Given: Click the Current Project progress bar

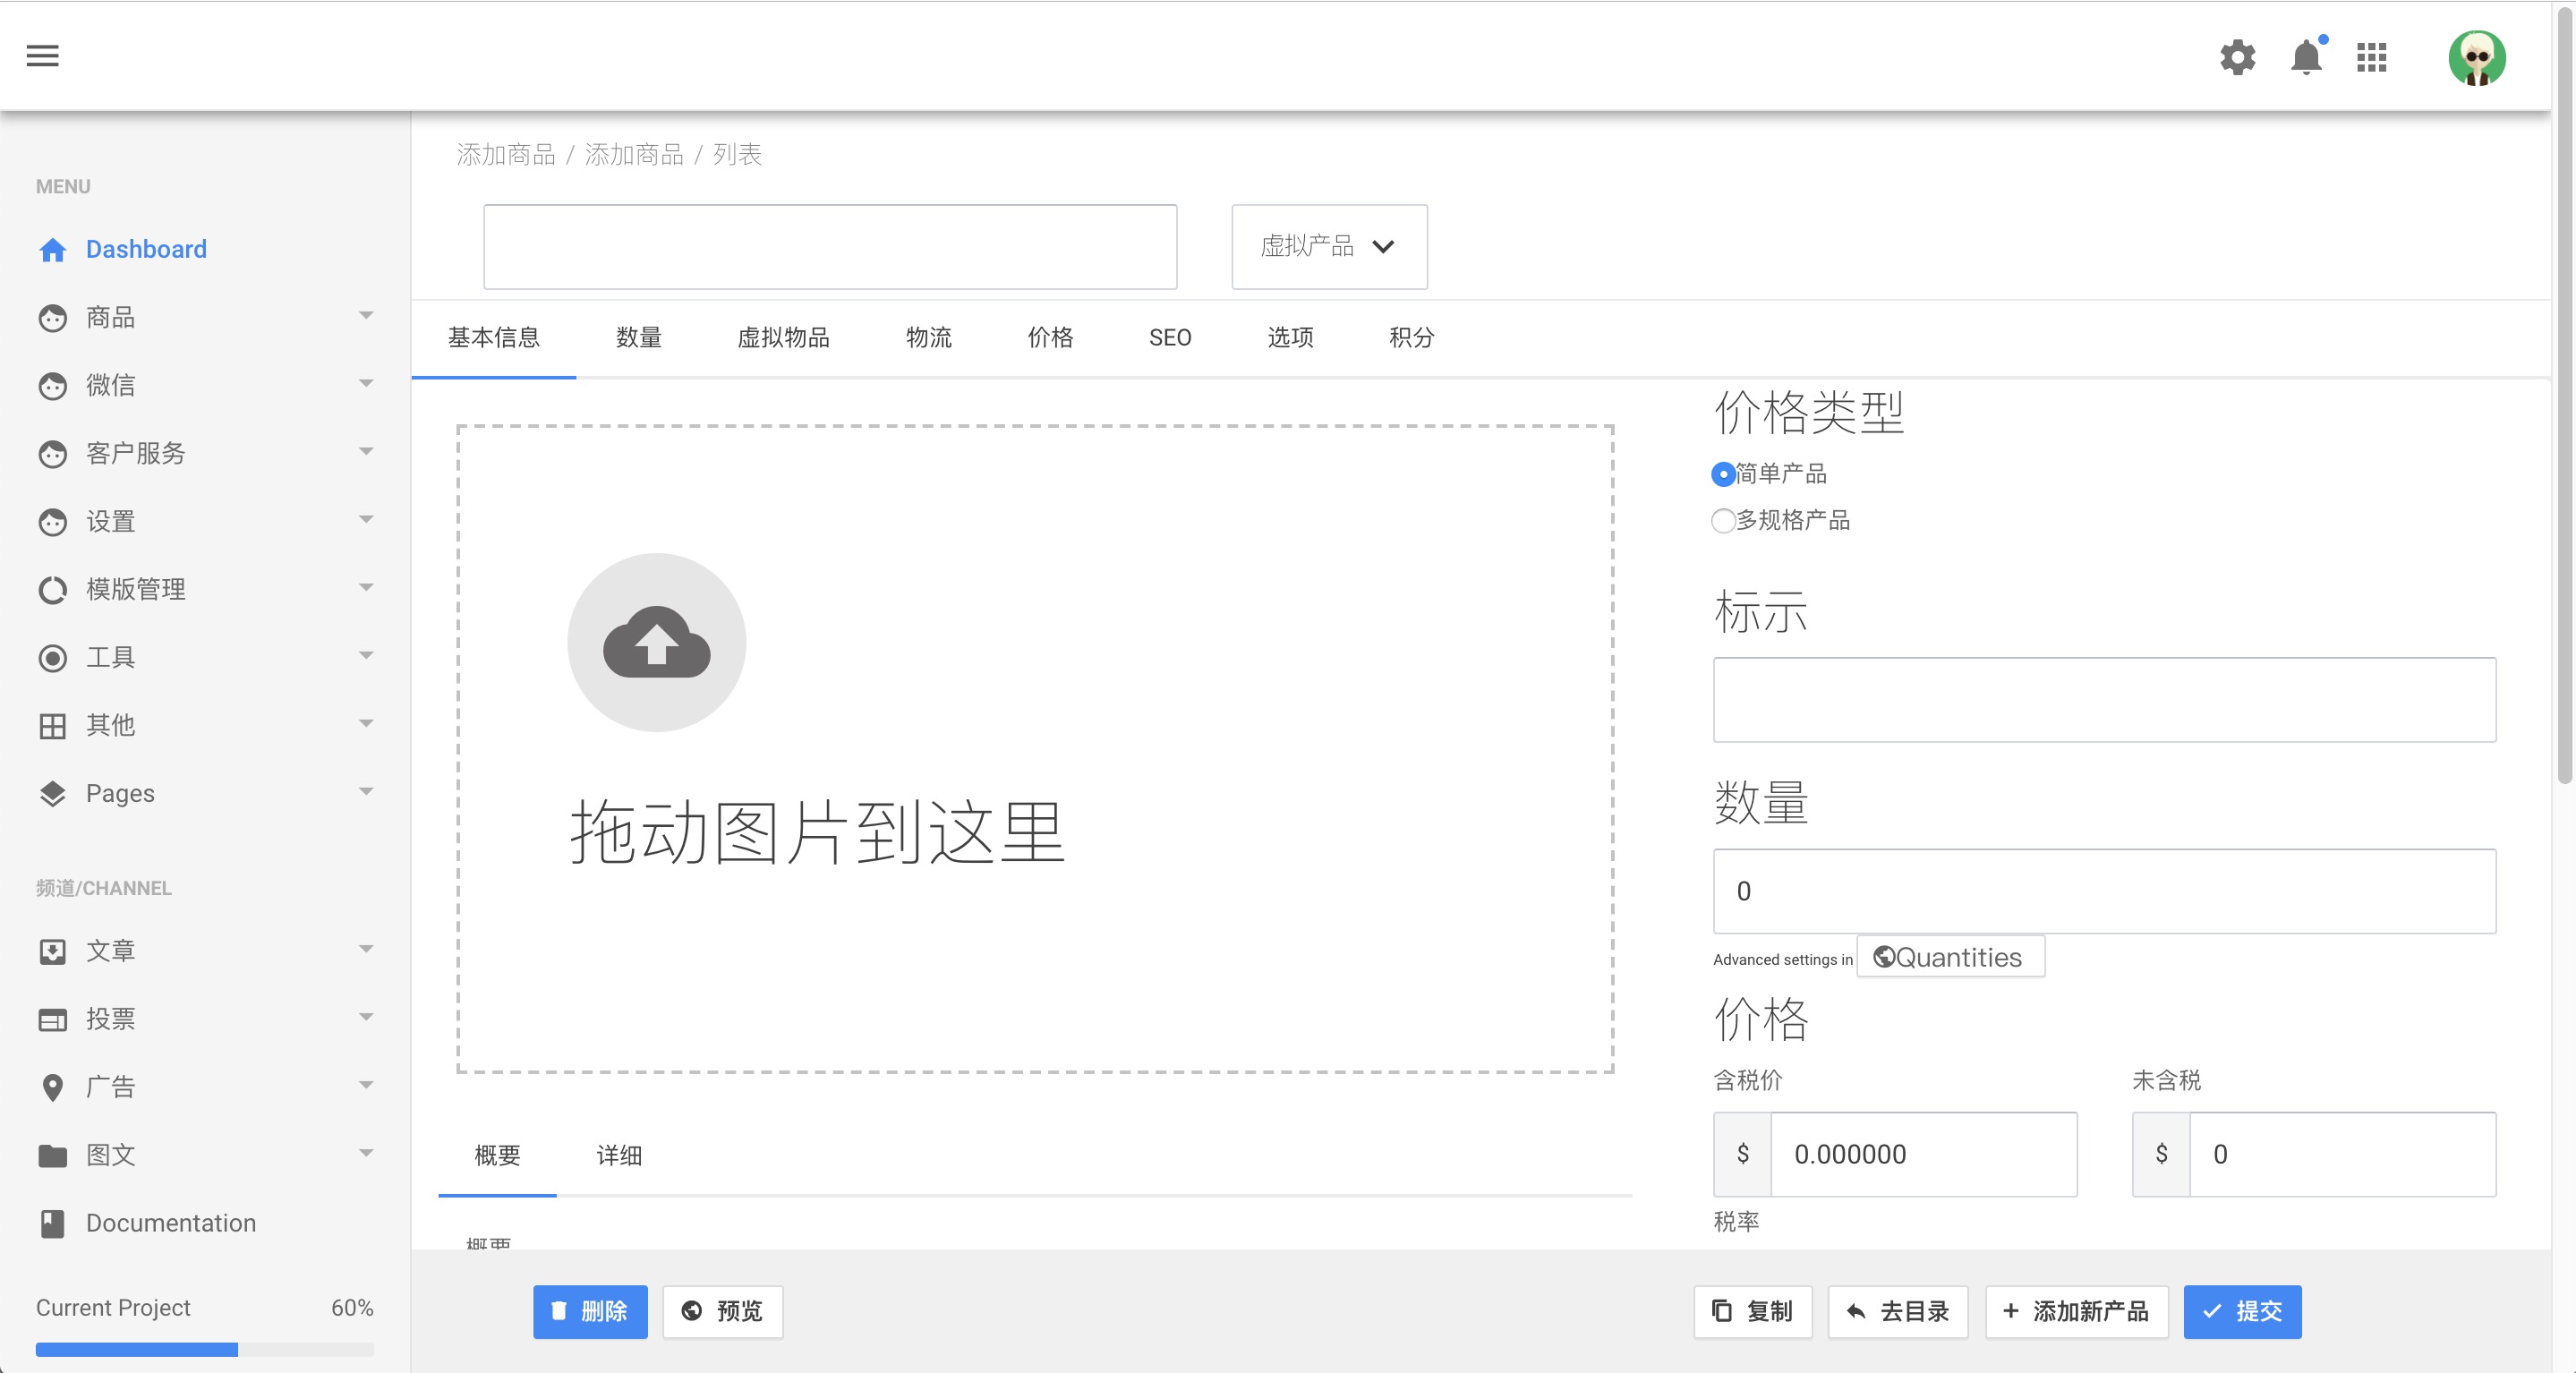Looking at the screenshot, I should click(204, 1349).
